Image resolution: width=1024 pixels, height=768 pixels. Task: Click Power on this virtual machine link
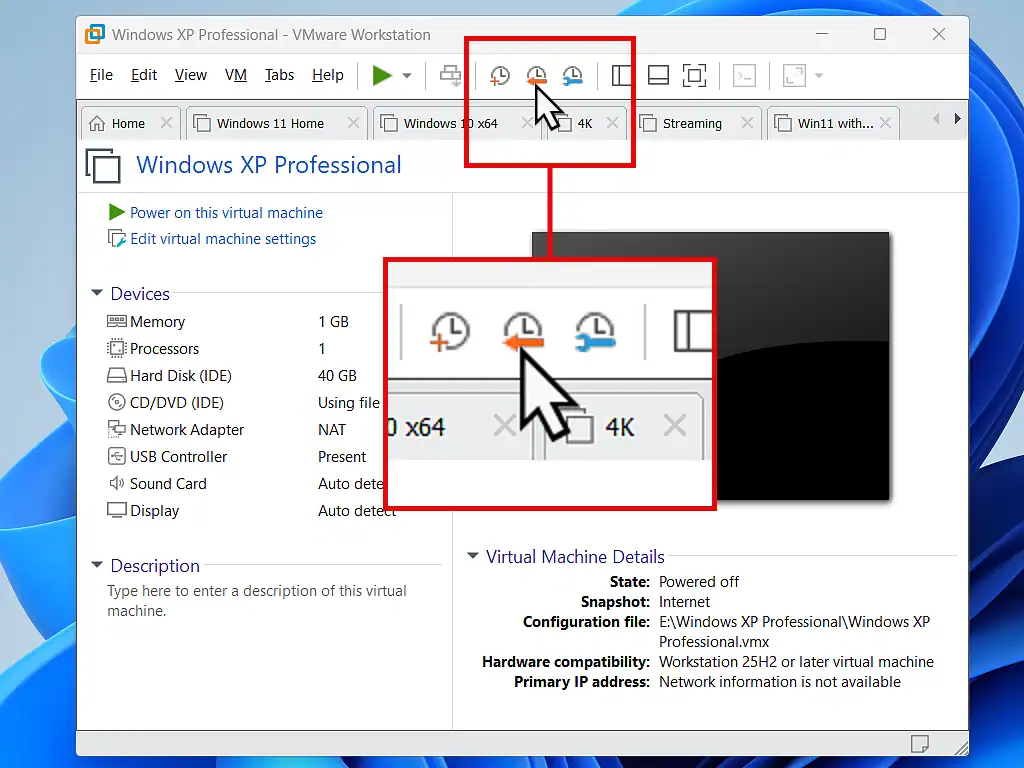click(x=226, y=213)
